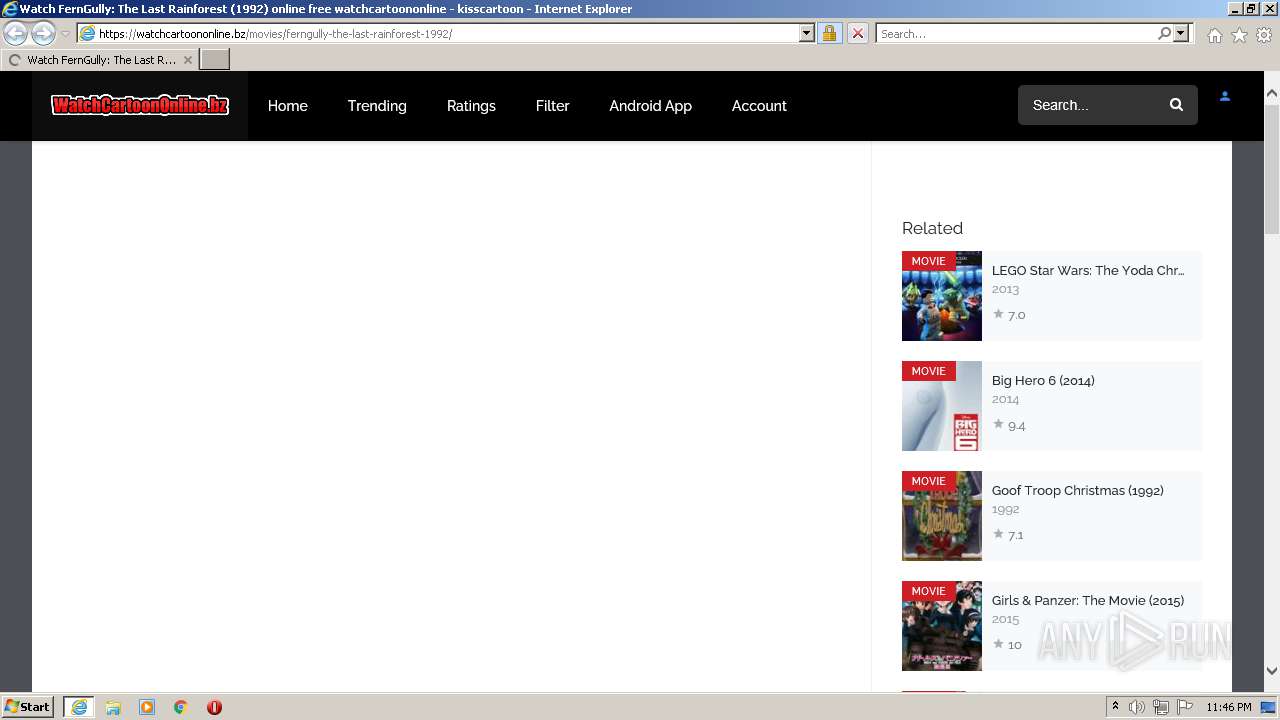
Task: Open a new blank tab
Action: (x=215, y=60)
